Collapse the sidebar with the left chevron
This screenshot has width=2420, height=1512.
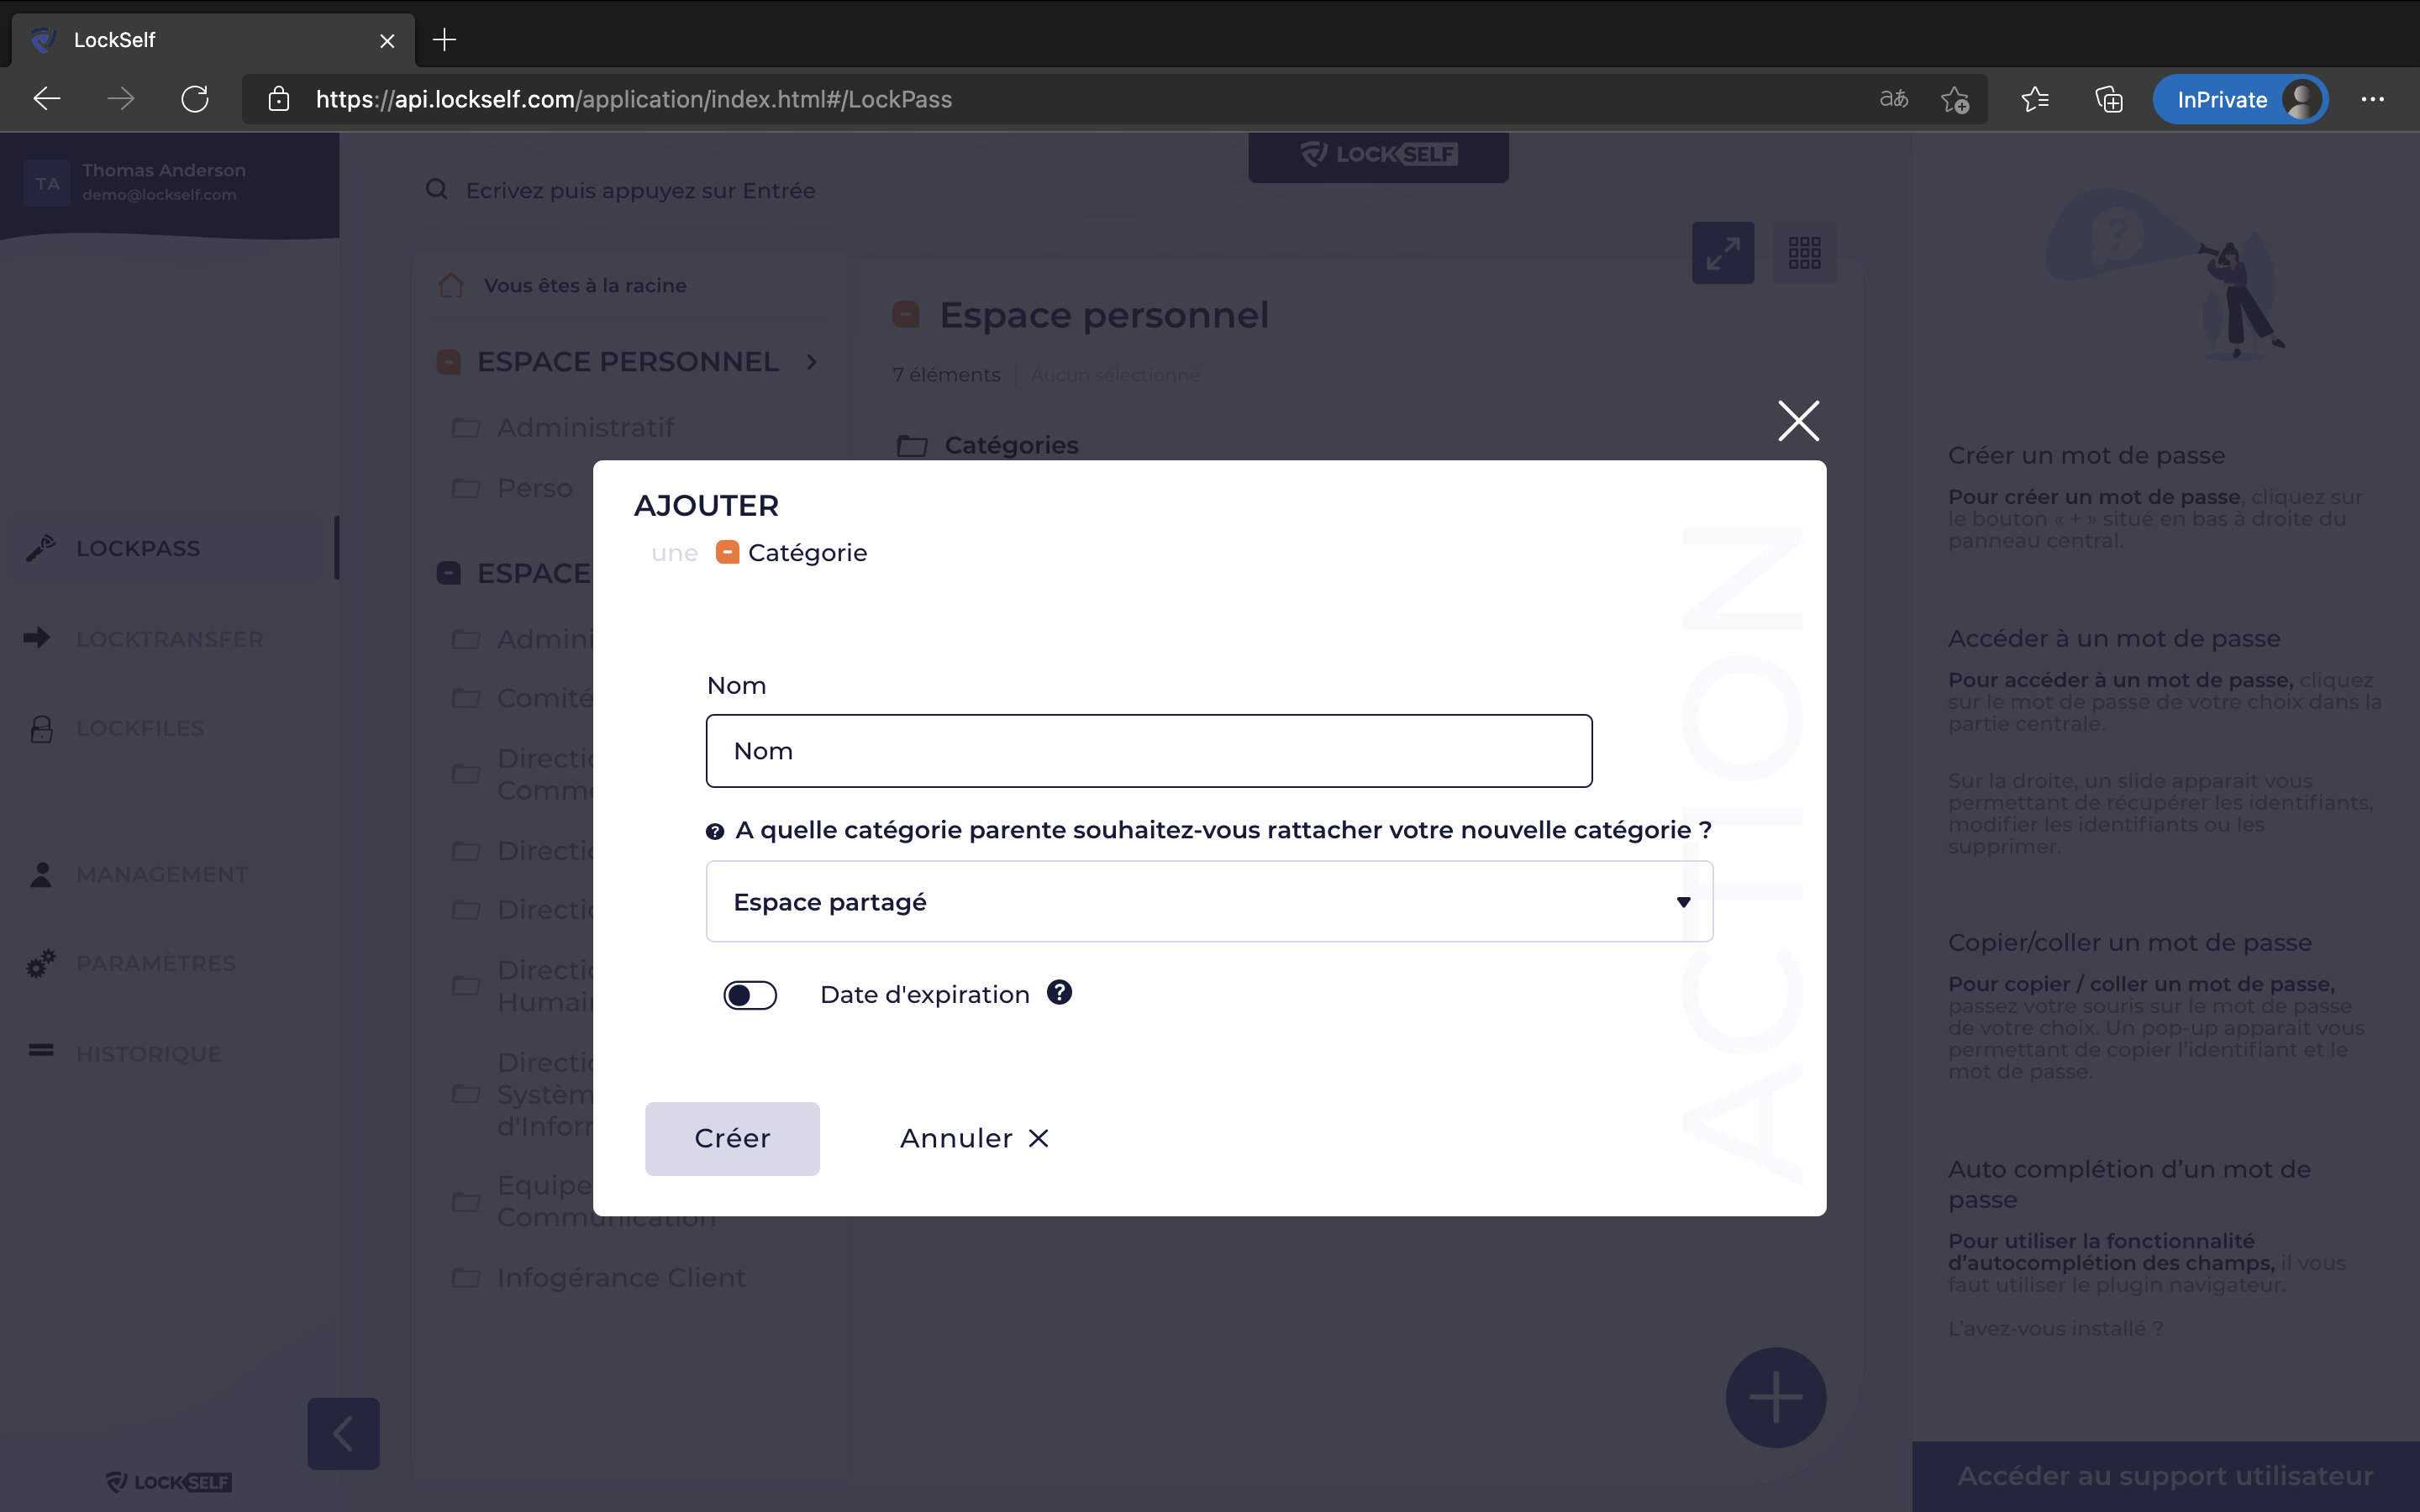tap(343, 1434)
